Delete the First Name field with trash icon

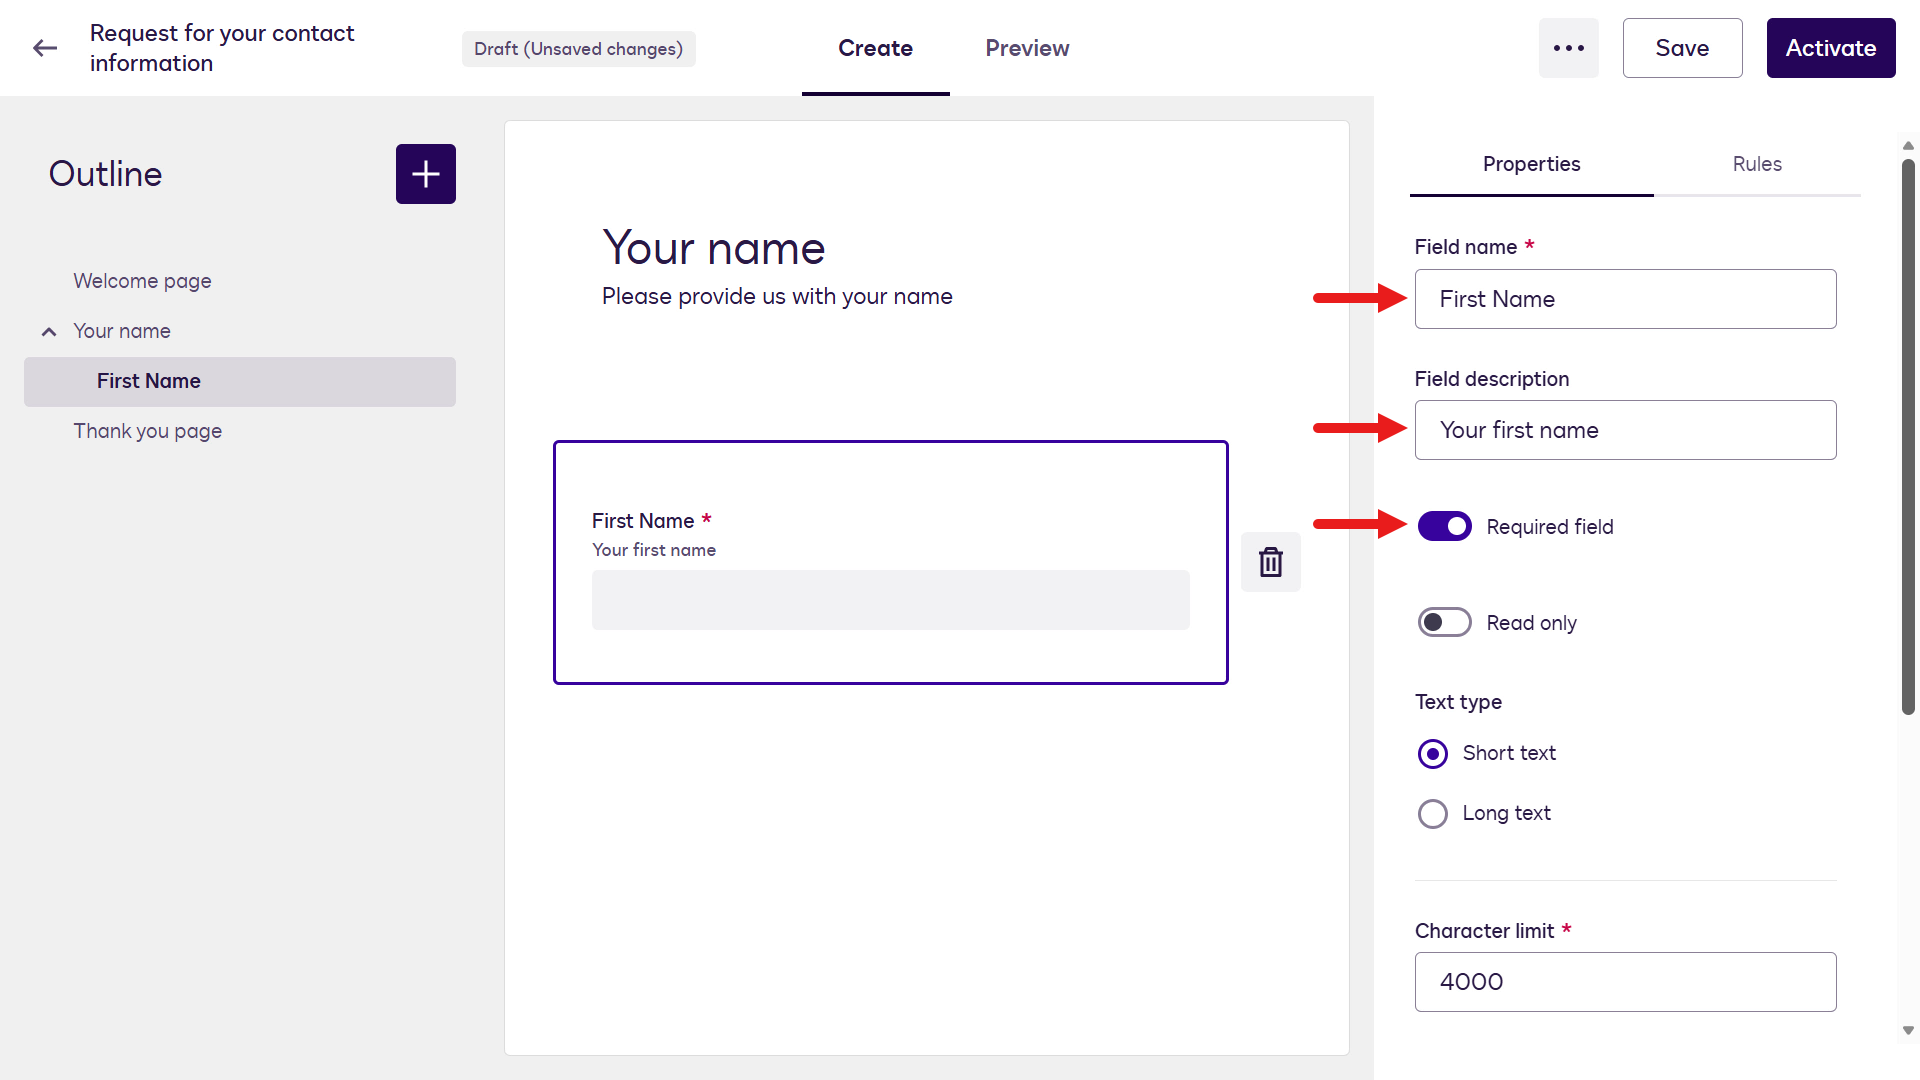click(x=1271, y=562)
